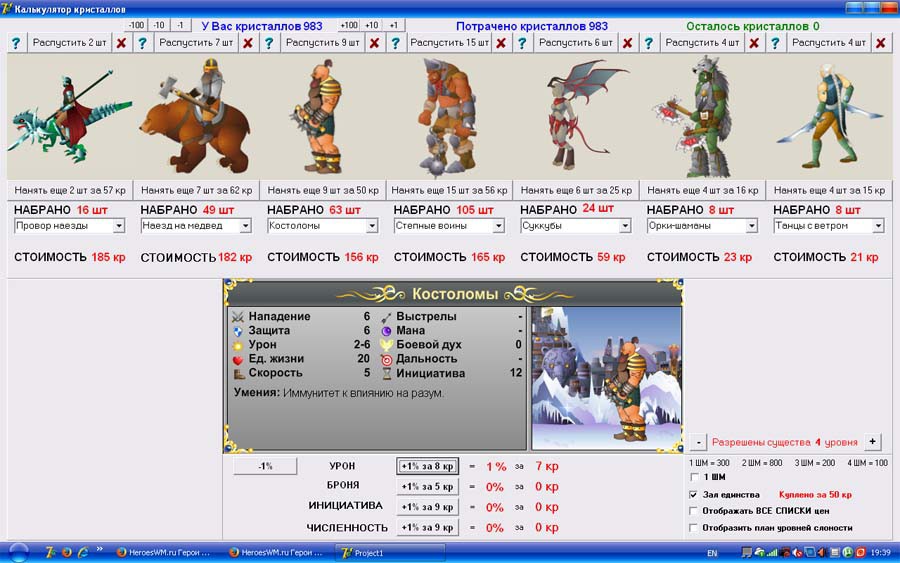Open help for the Танцы с ветром column
This screenshot has height=563, width=900.
[x=775, y=43]
